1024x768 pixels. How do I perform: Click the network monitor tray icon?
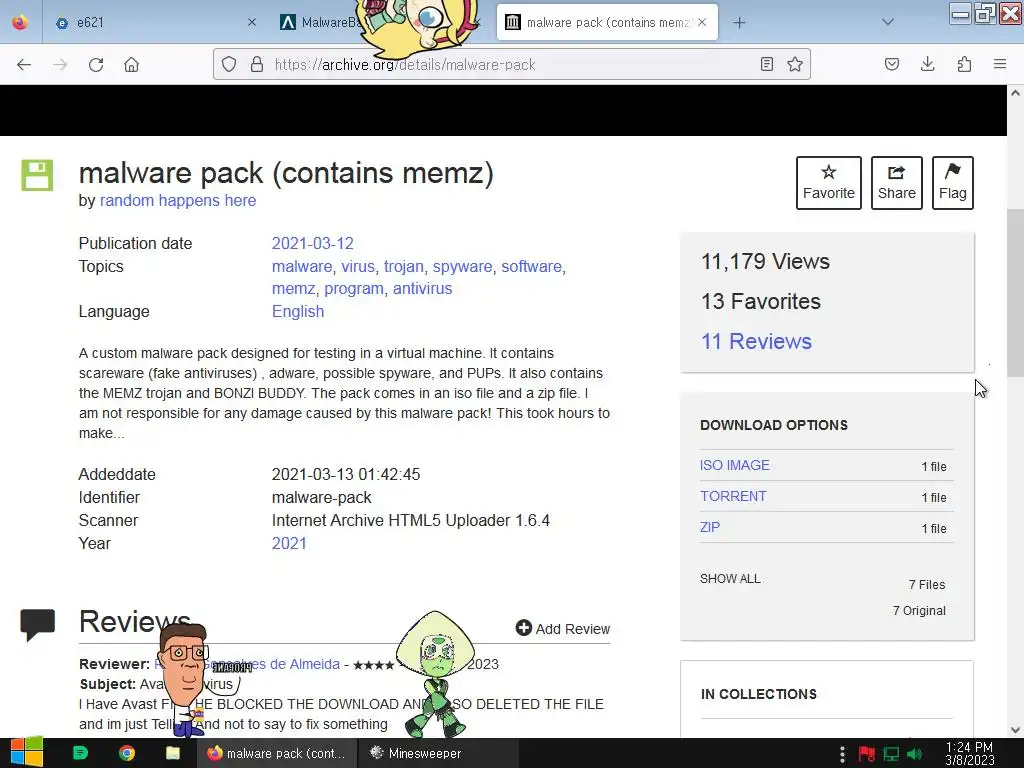[891, 754]
